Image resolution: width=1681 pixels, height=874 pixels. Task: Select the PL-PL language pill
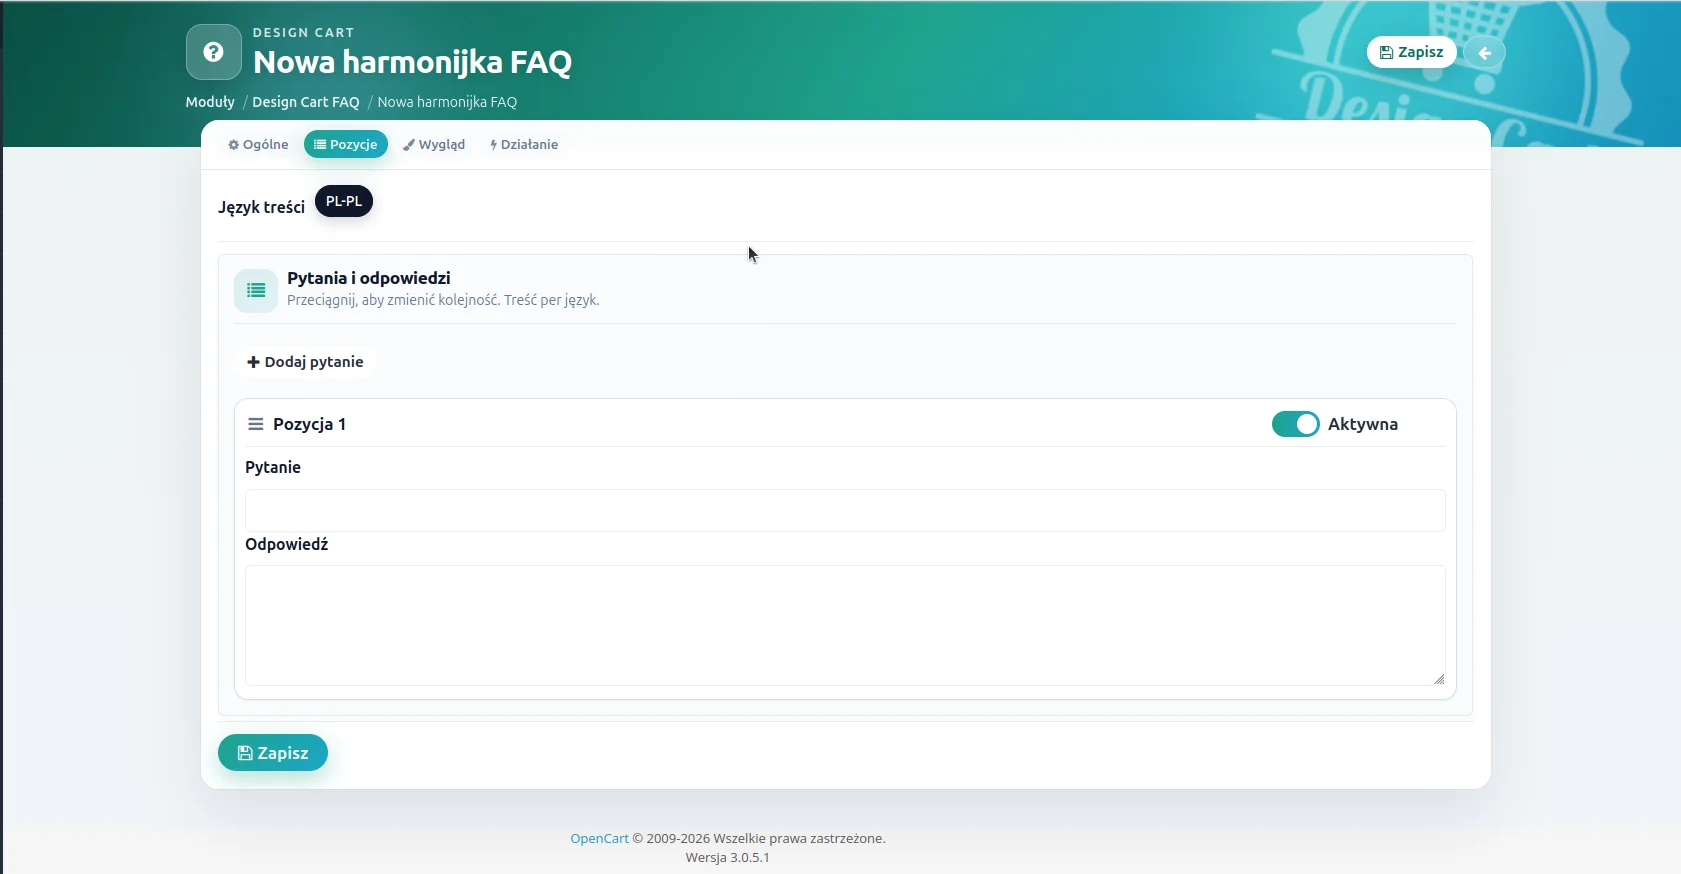pyautogui.click(x=344, y=201)
